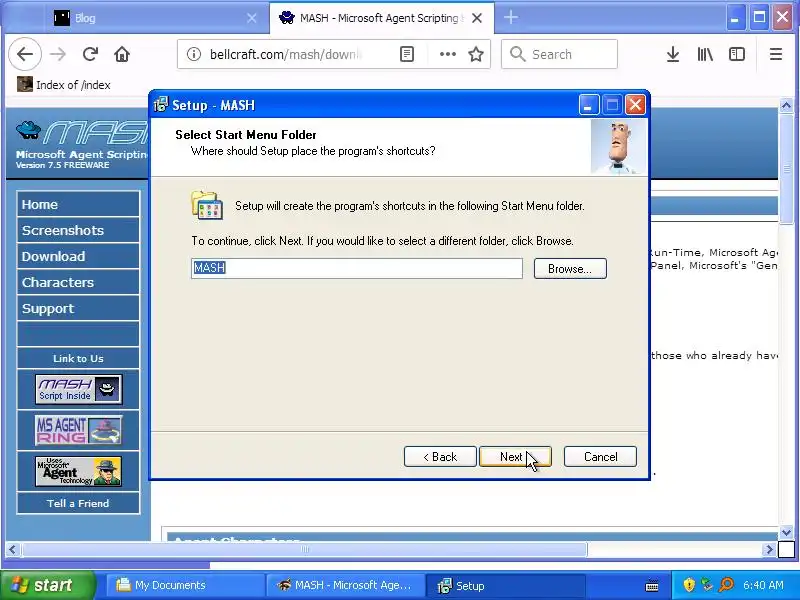Viewport: 800px width, 600px height.
Task: Open the Library icon
Action: coord(705,54)
